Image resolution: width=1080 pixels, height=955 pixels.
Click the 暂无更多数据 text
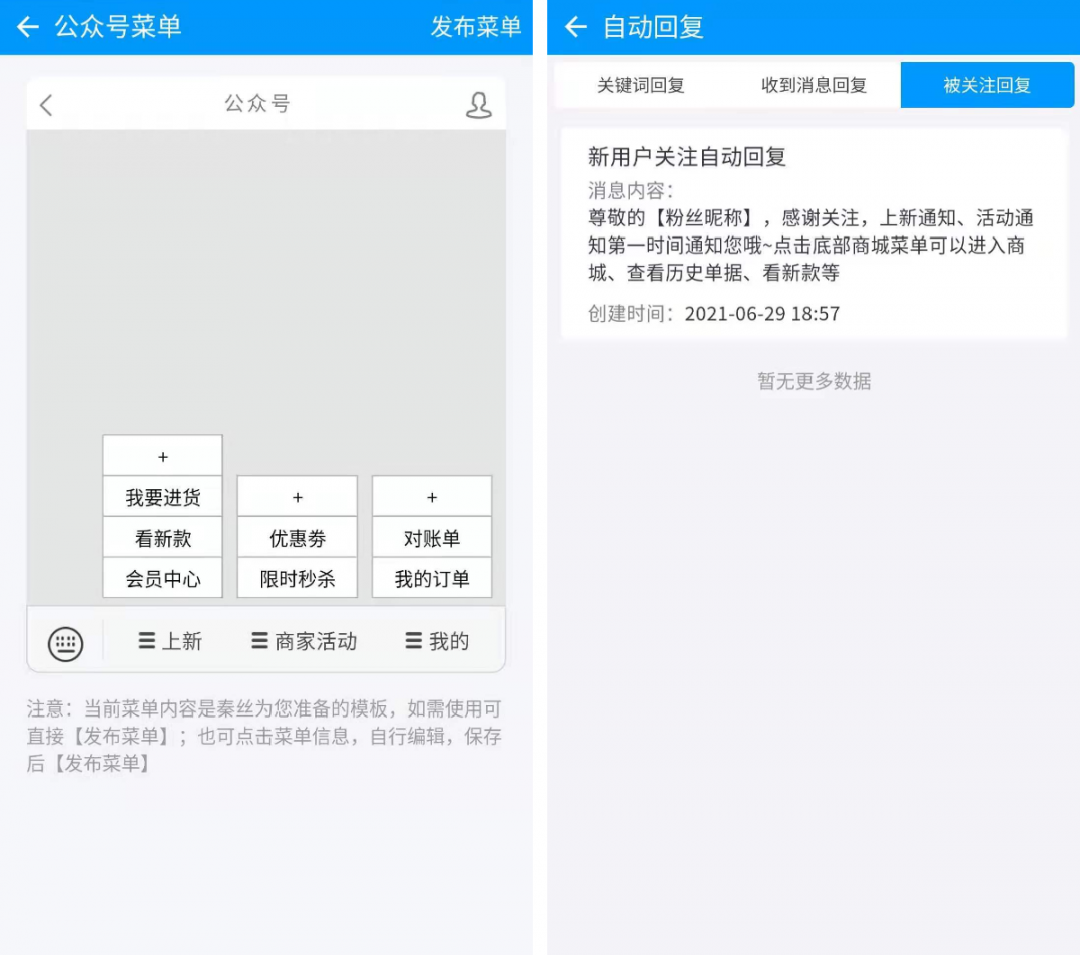813,381
